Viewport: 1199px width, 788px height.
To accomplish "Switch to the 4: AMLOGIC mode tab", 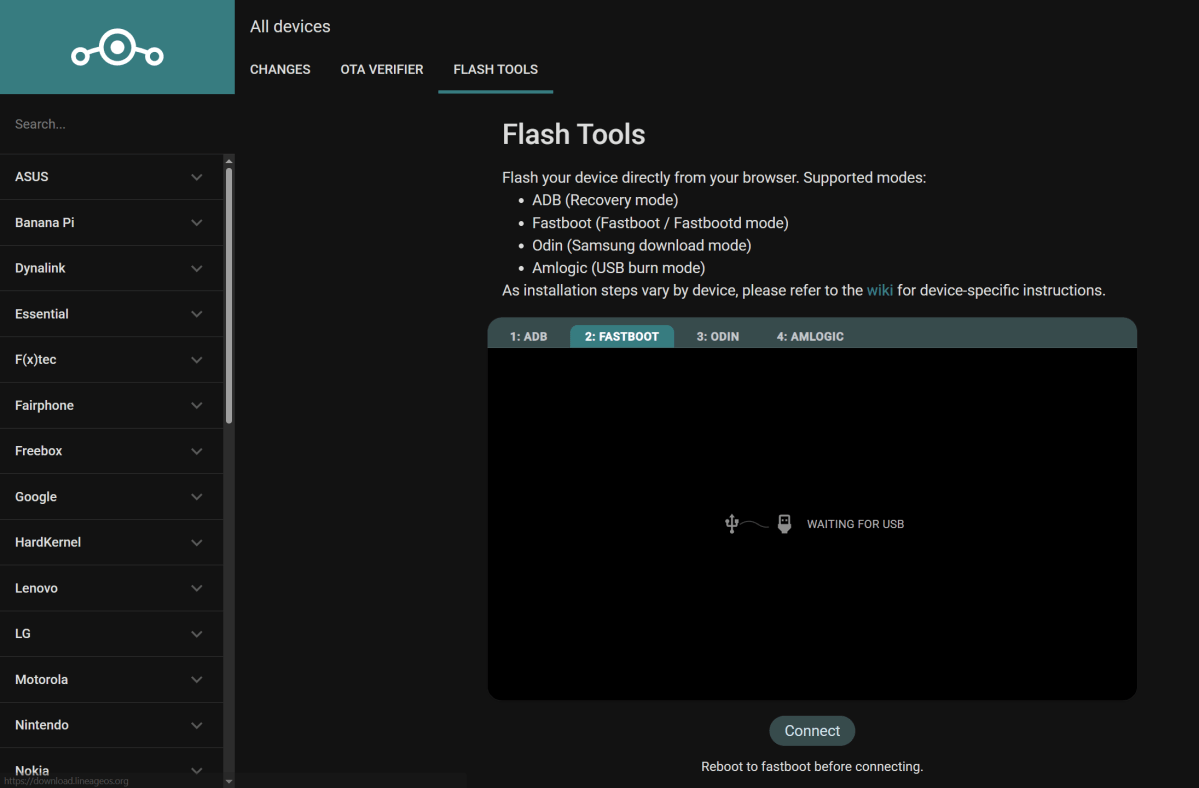I will (x=810, y=336).
